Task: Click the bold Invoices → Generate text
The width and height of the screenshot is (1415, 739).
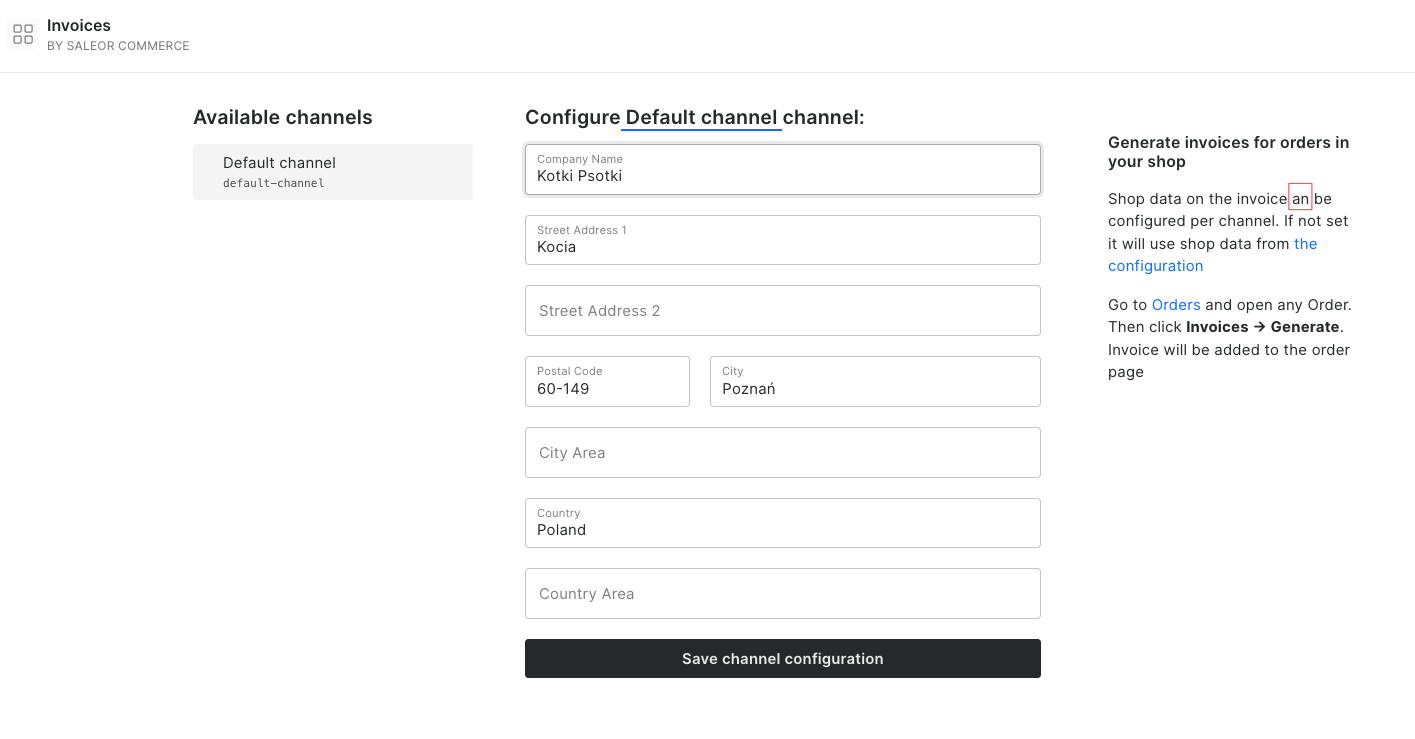Action: [x=1262, y=326]
